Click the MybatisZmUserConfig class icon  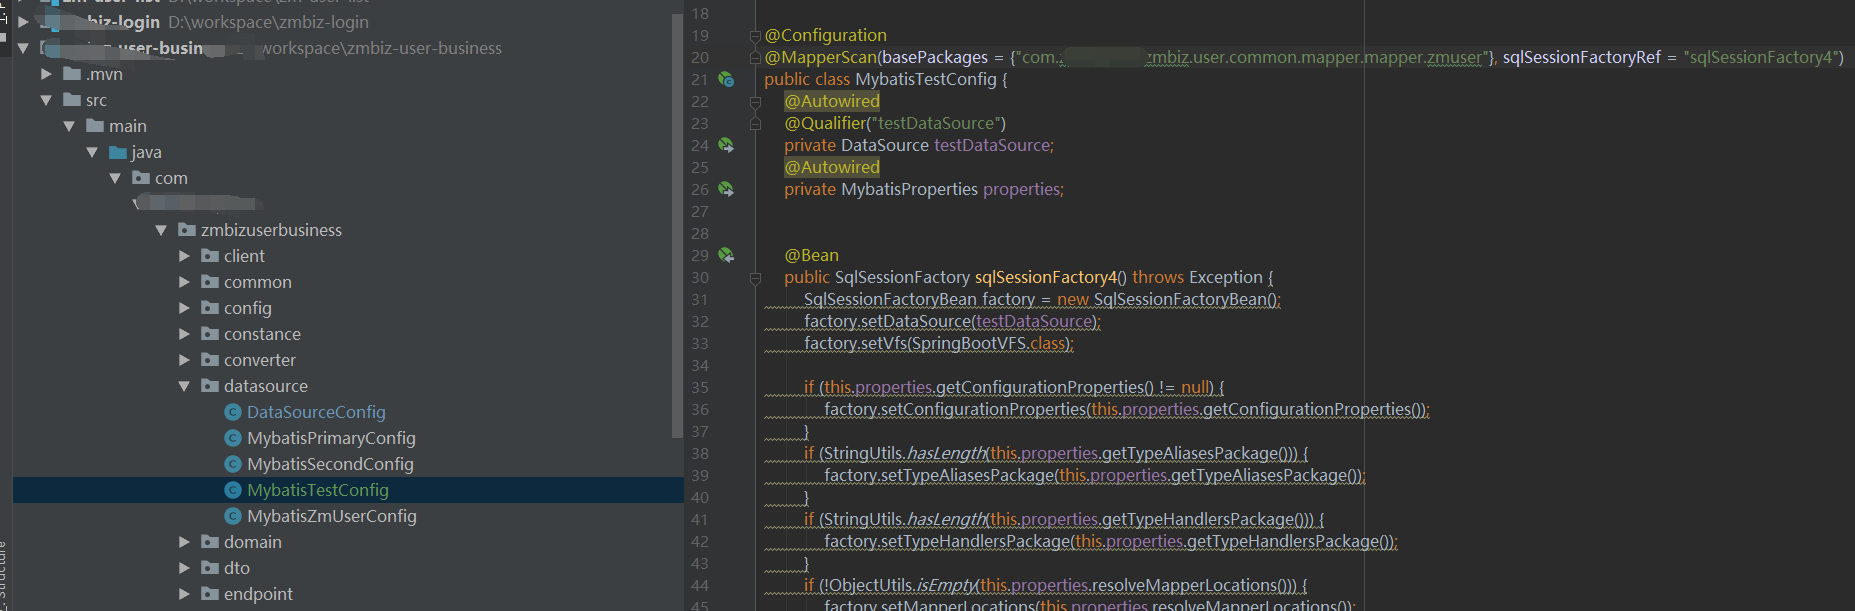coord(233,516)
